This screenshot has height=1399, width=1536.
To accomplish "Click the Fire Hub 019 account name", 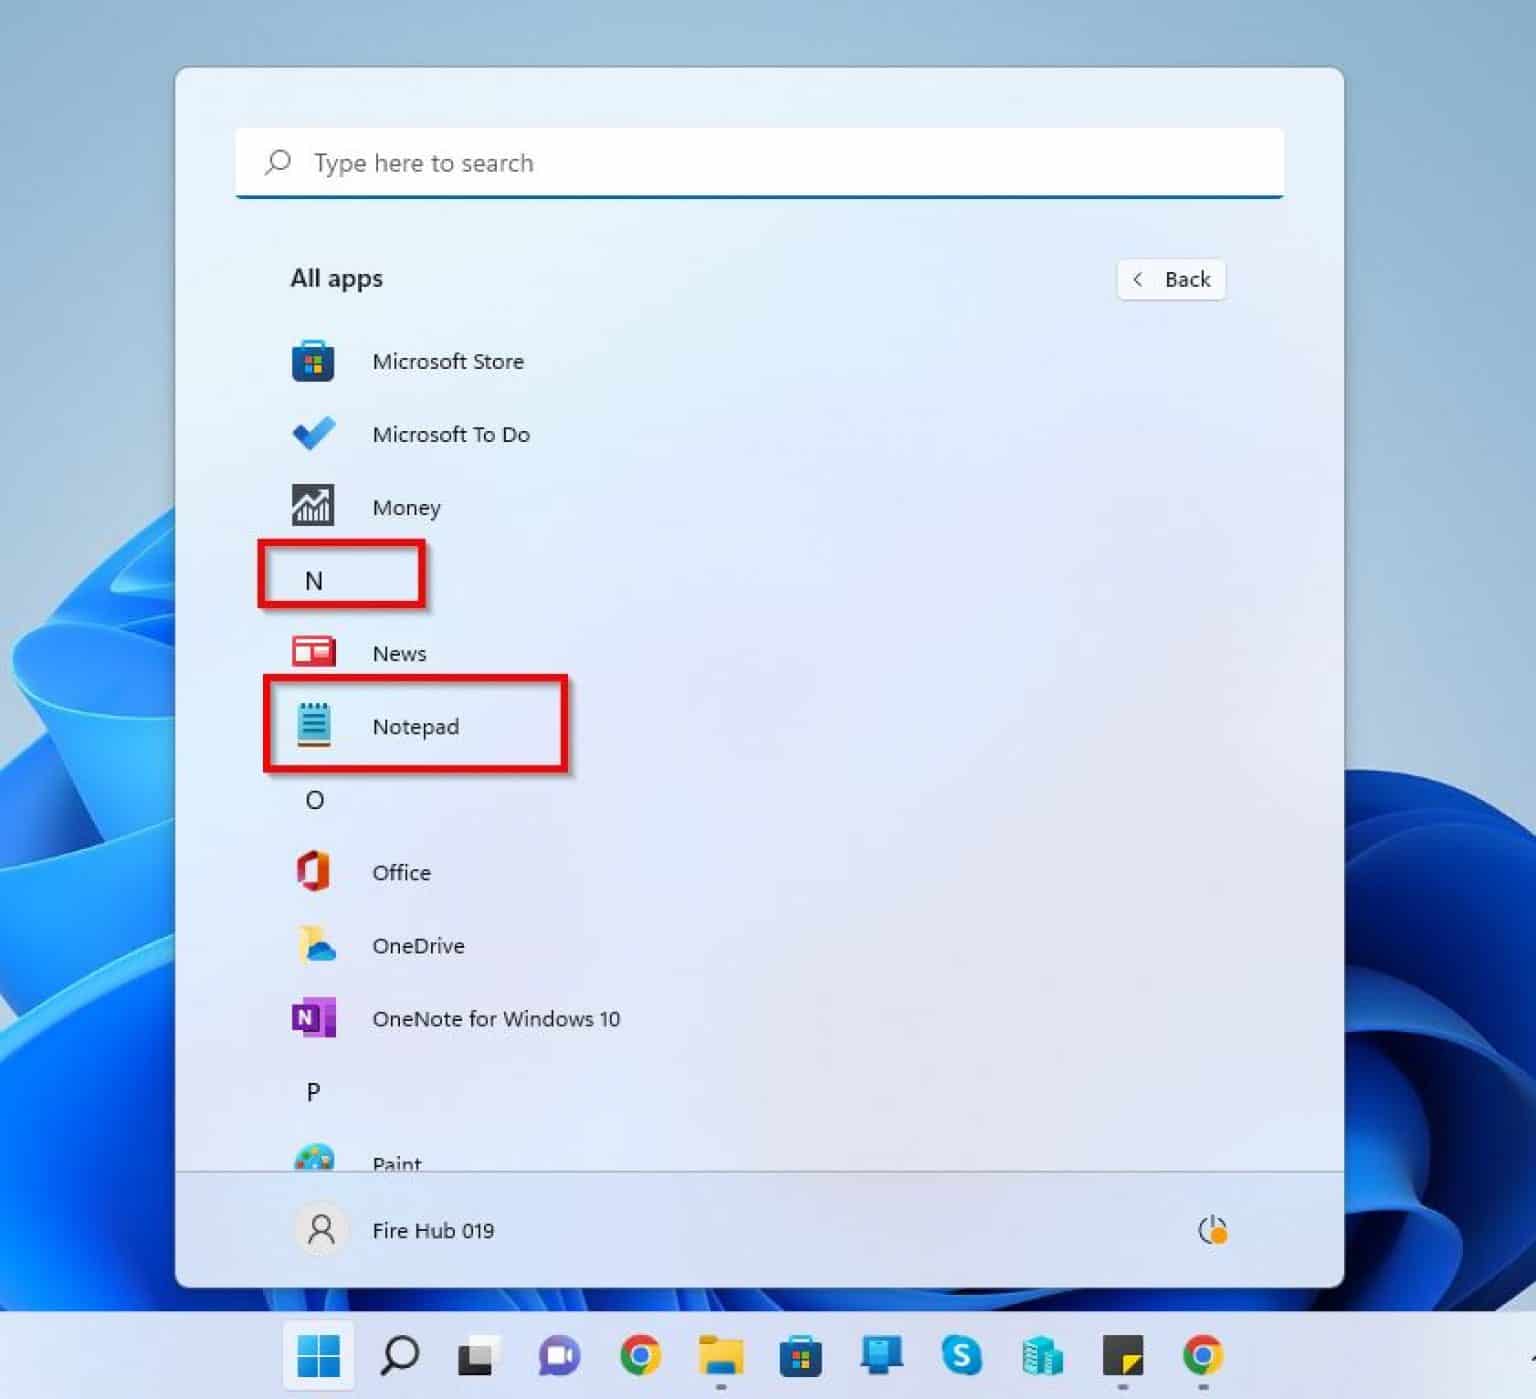I will [432, 1231].
